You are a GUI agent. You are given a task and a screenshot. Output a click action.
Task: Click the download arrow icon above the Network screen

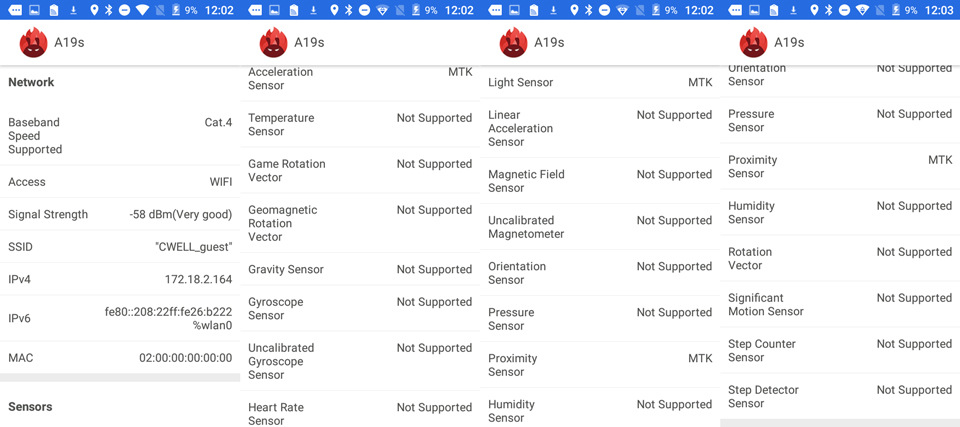(x=73, y=10)
